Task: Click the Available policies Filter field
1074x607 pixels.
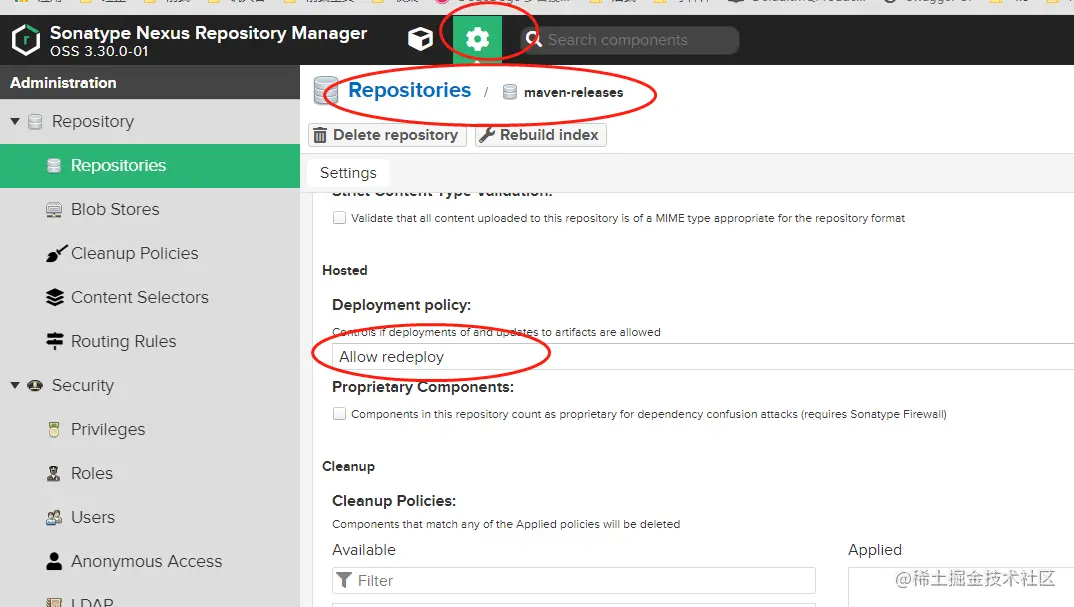Action: pyautogui.click(x=574, y=580)
